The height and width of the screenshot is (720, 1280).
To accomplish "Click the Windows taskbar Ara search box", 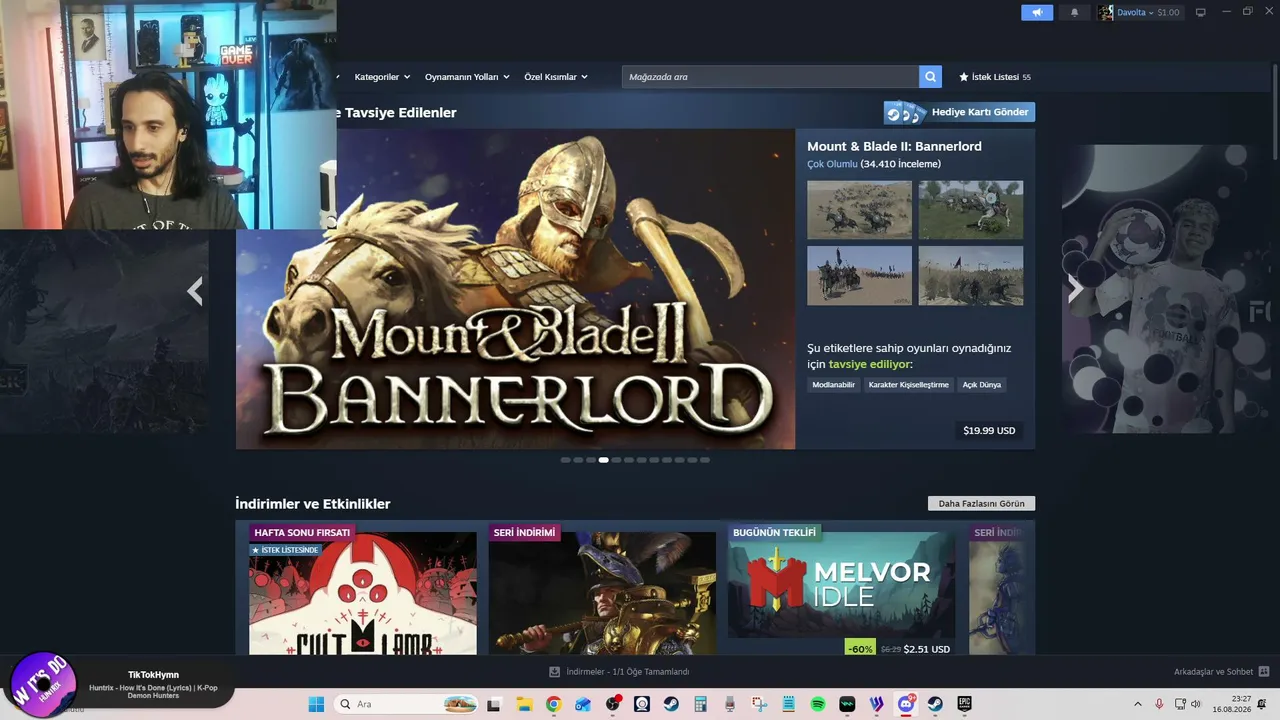I will [x=406, y=704].
